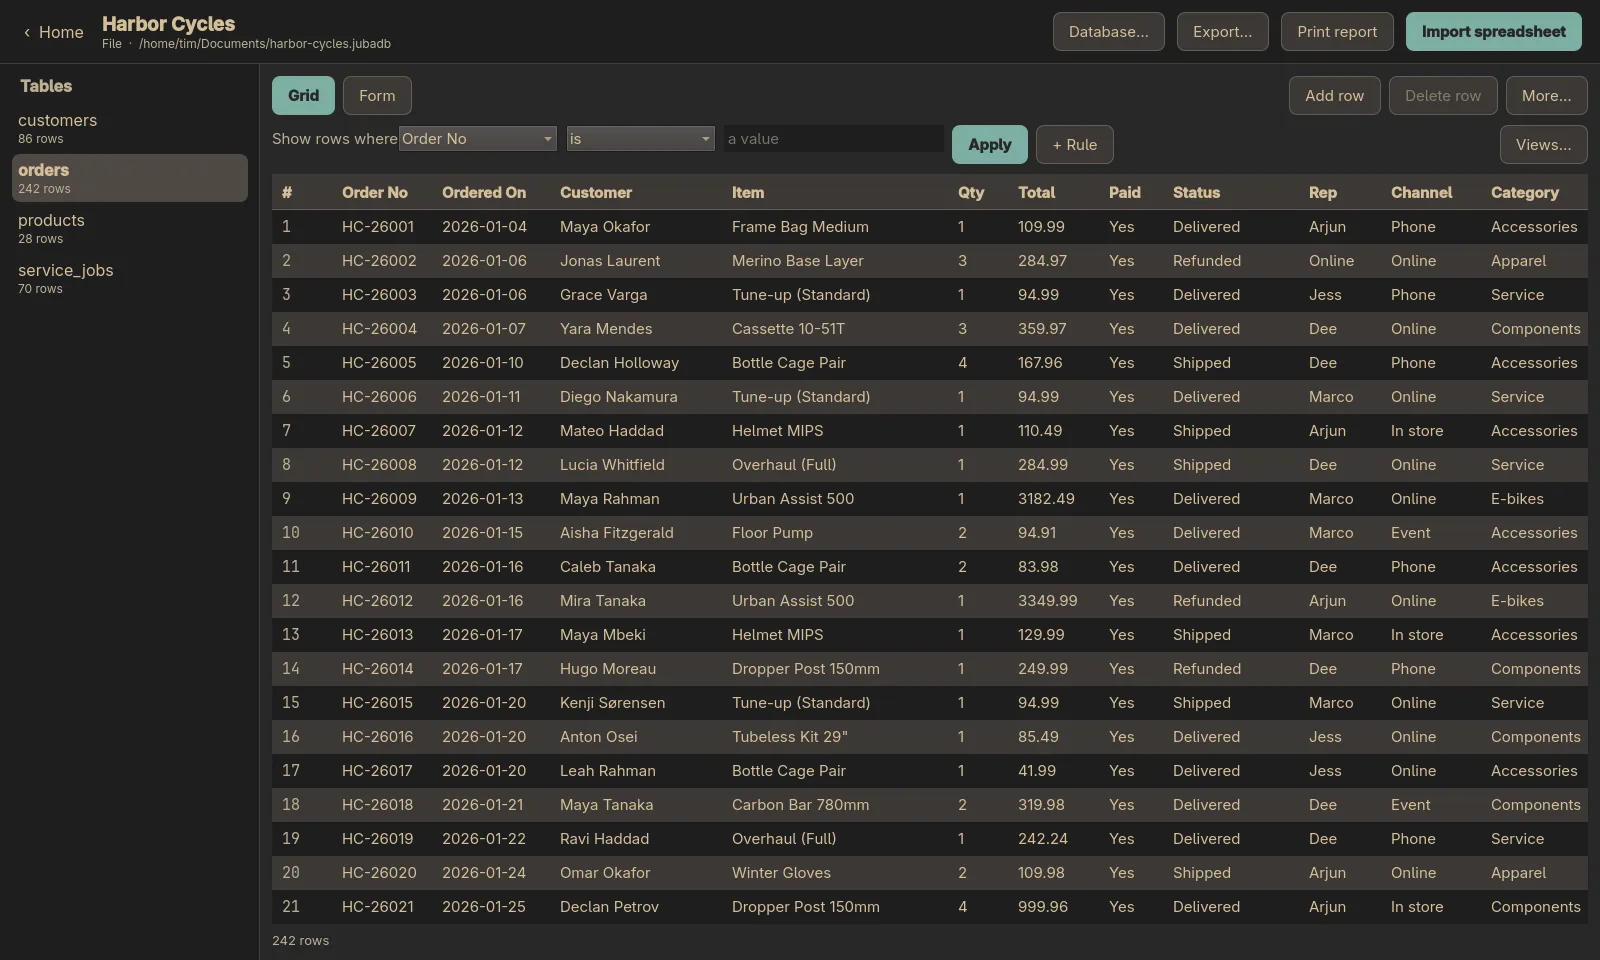Click the Ordered On column header
This screenshot has width=1600, height=960.
coord(484,193)
